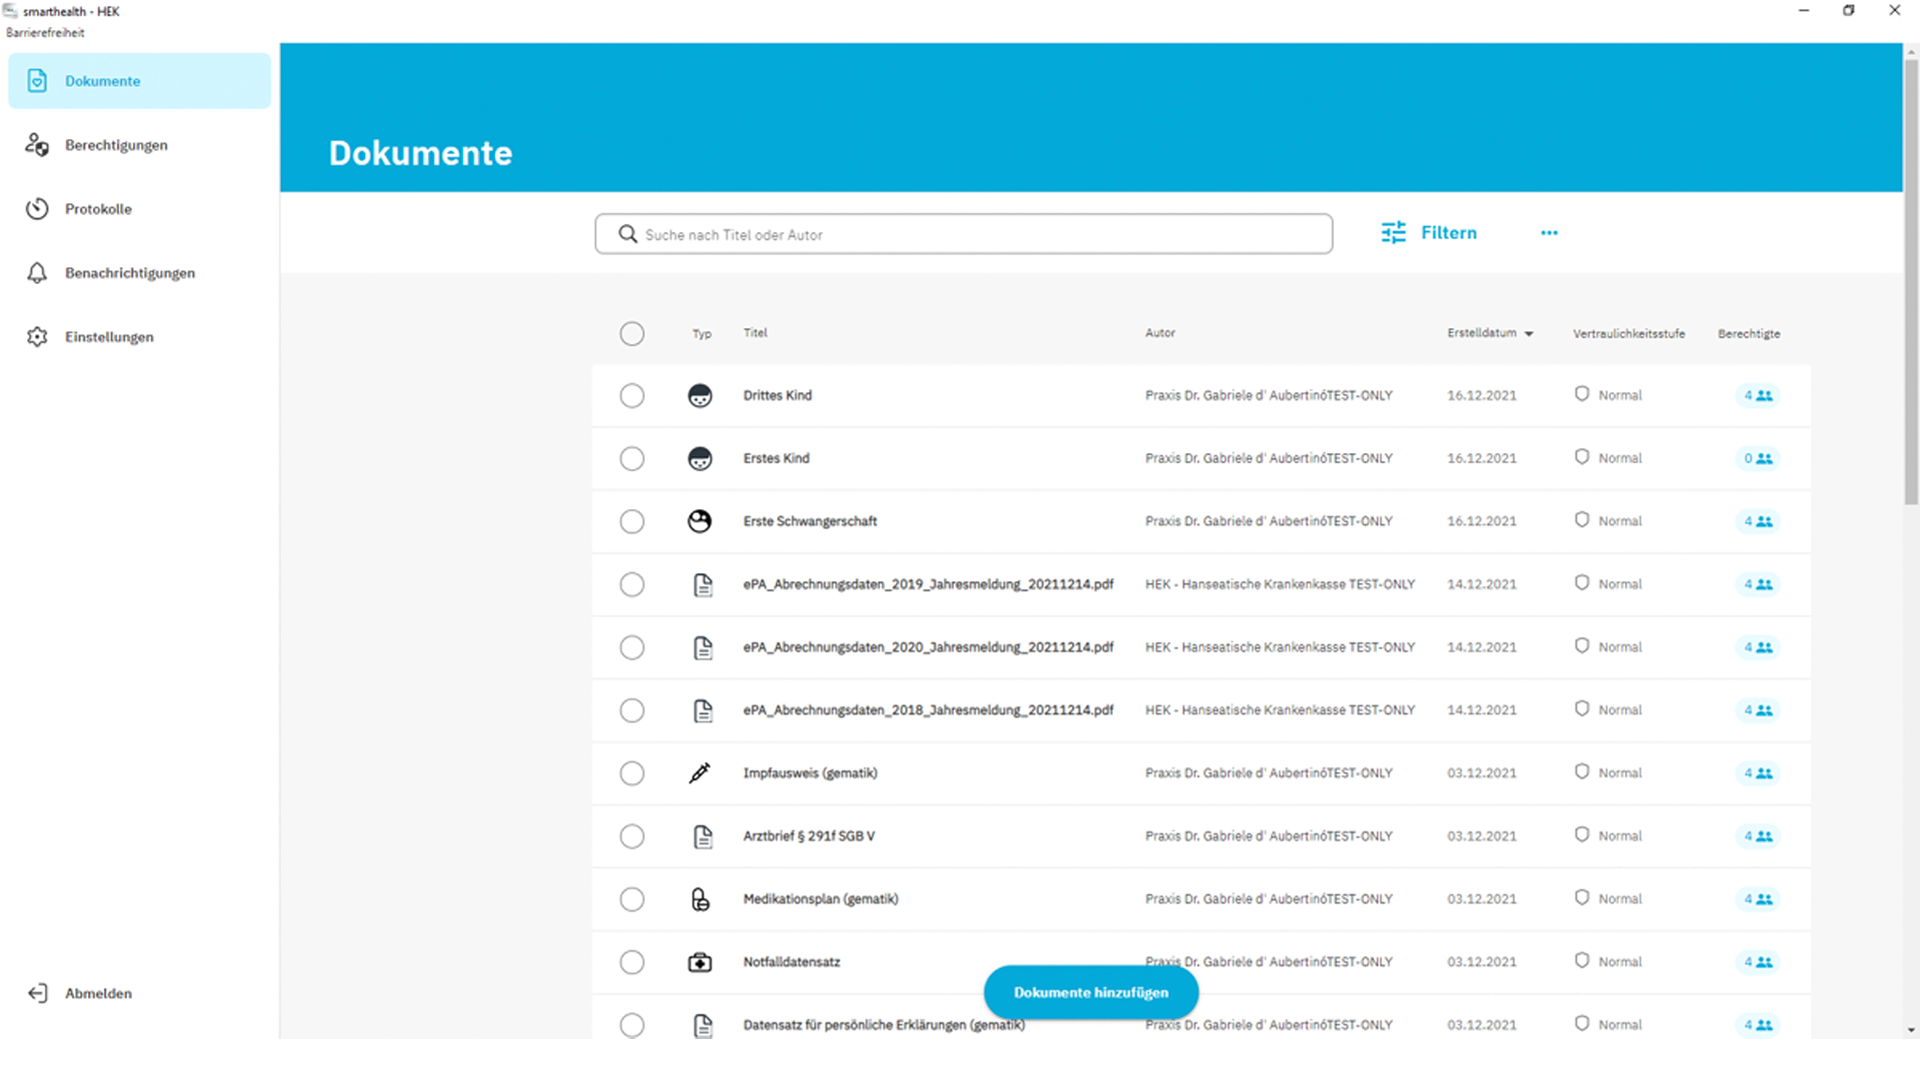The image size is (1920, 1080).
Task: Go to Berechtigungen in sidebar
Action: pos(116,145)
